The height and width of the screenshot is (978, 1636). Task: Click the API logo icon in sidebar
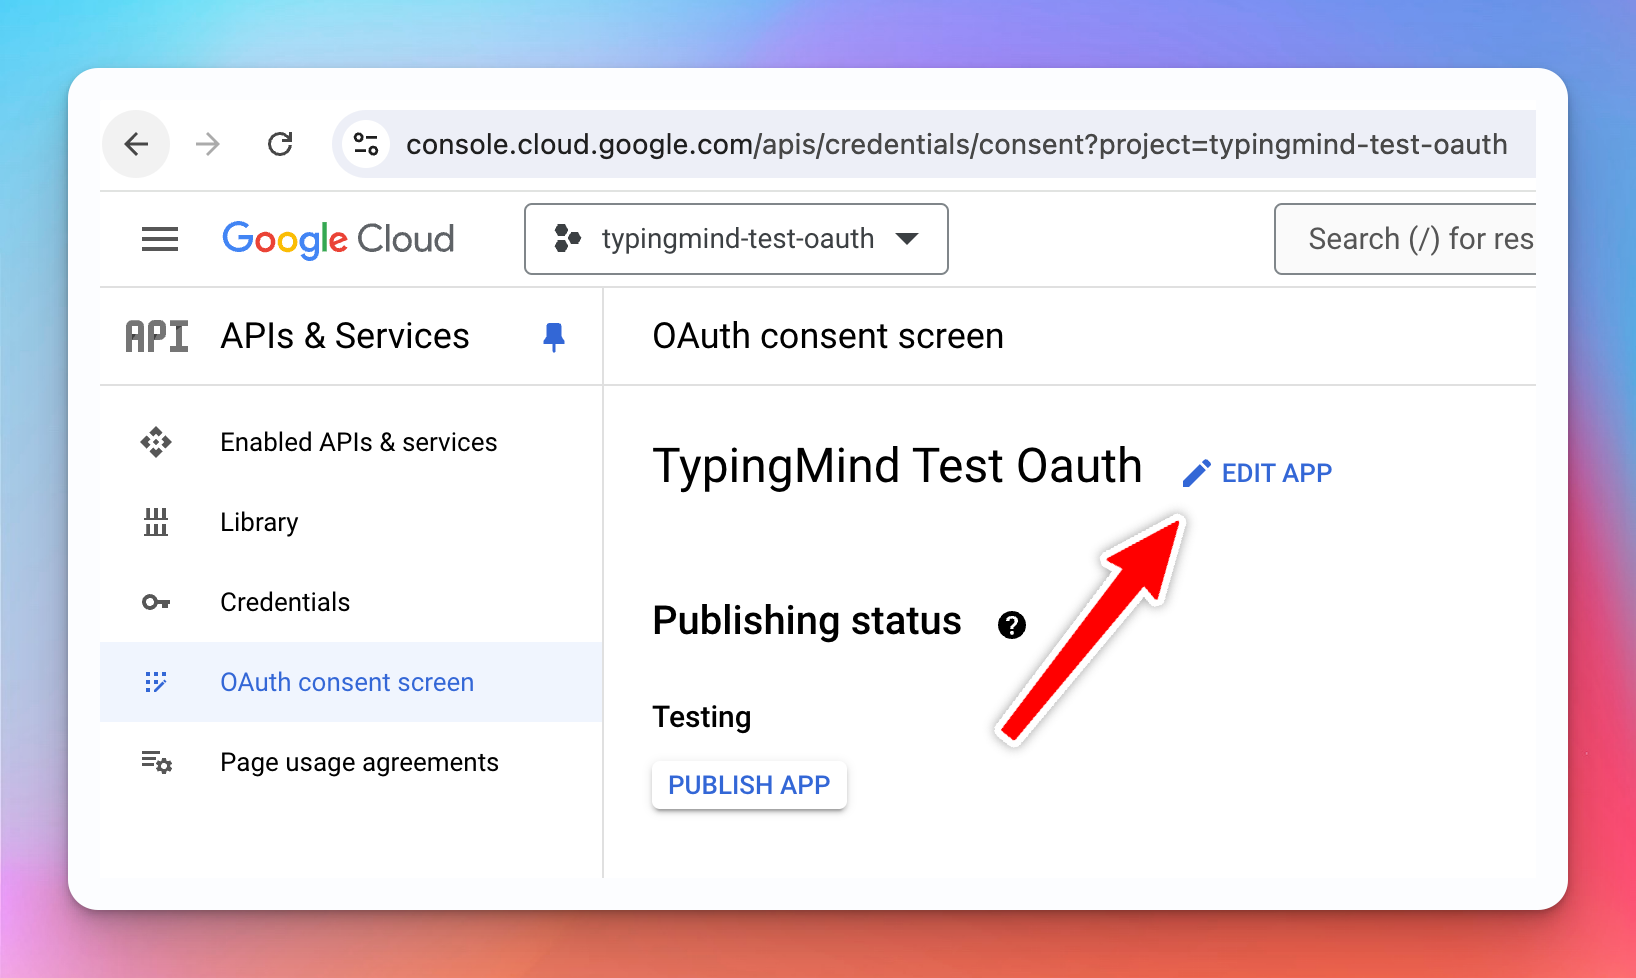(156, 336)
